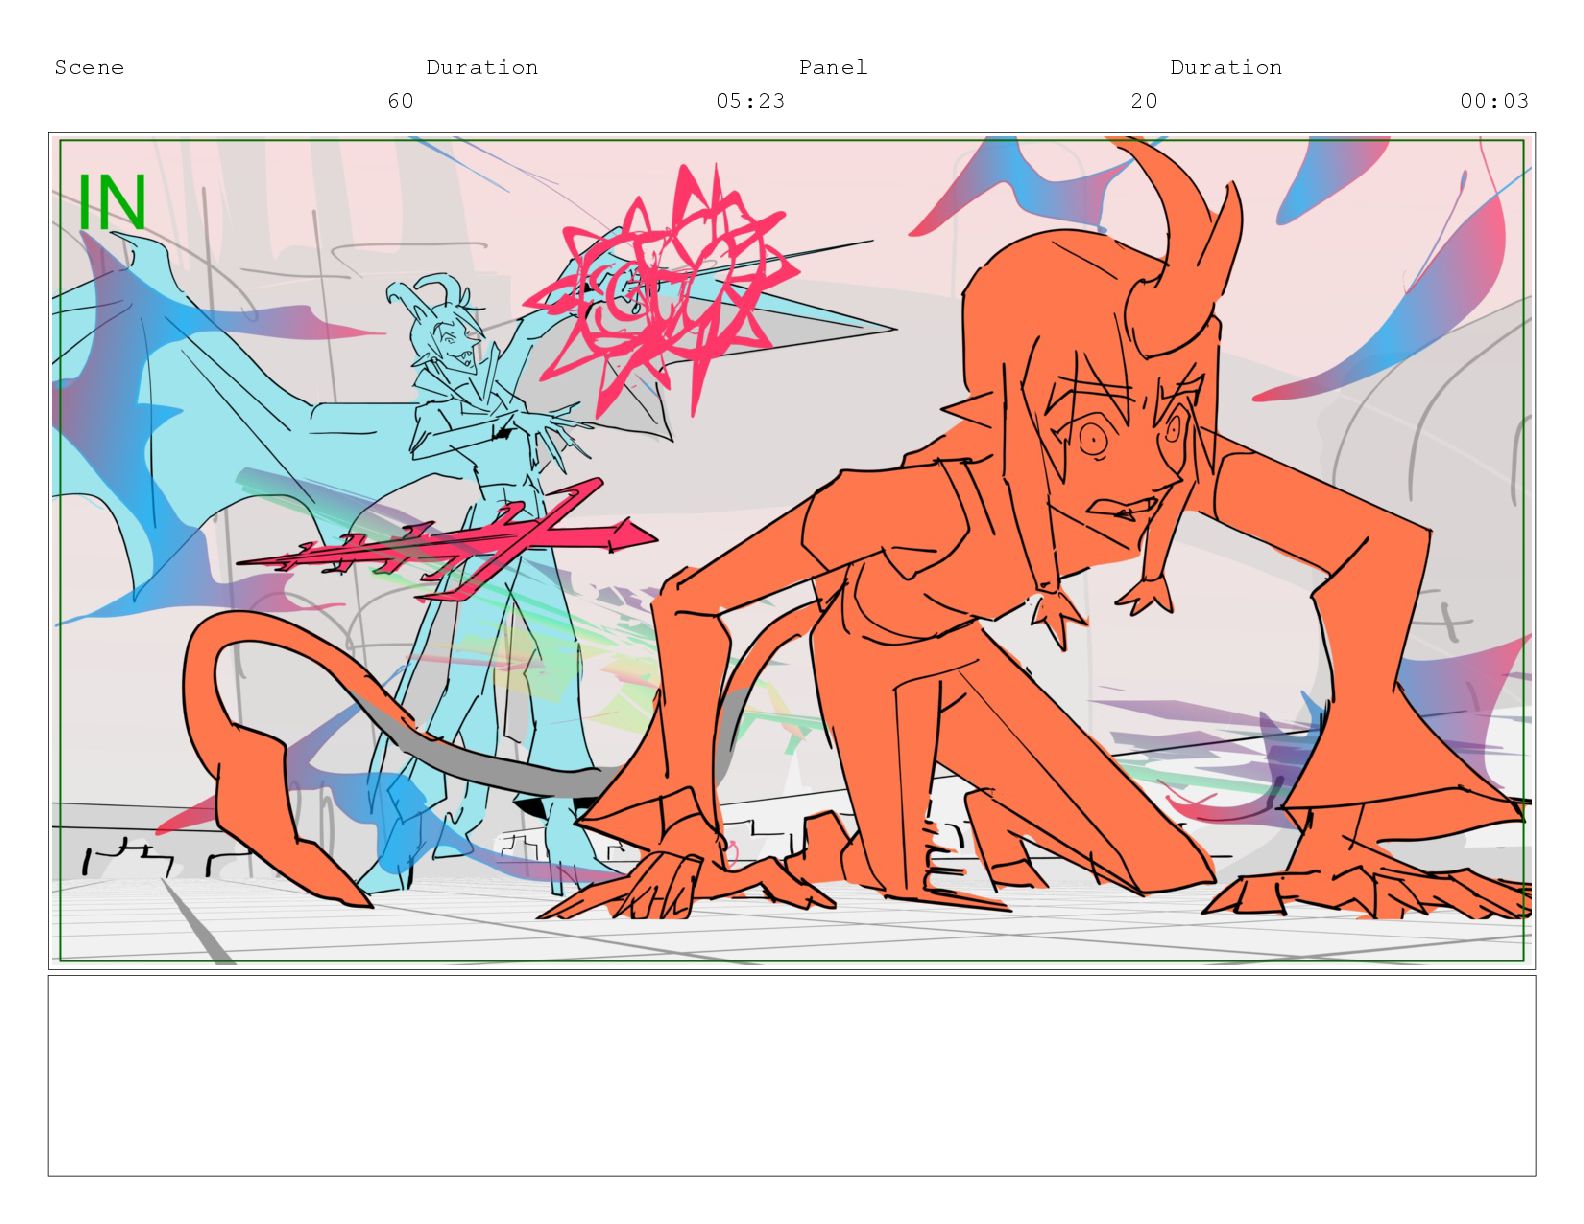Select the scene value 60
Screen dimensions: 1584x1224
(400, 101)
